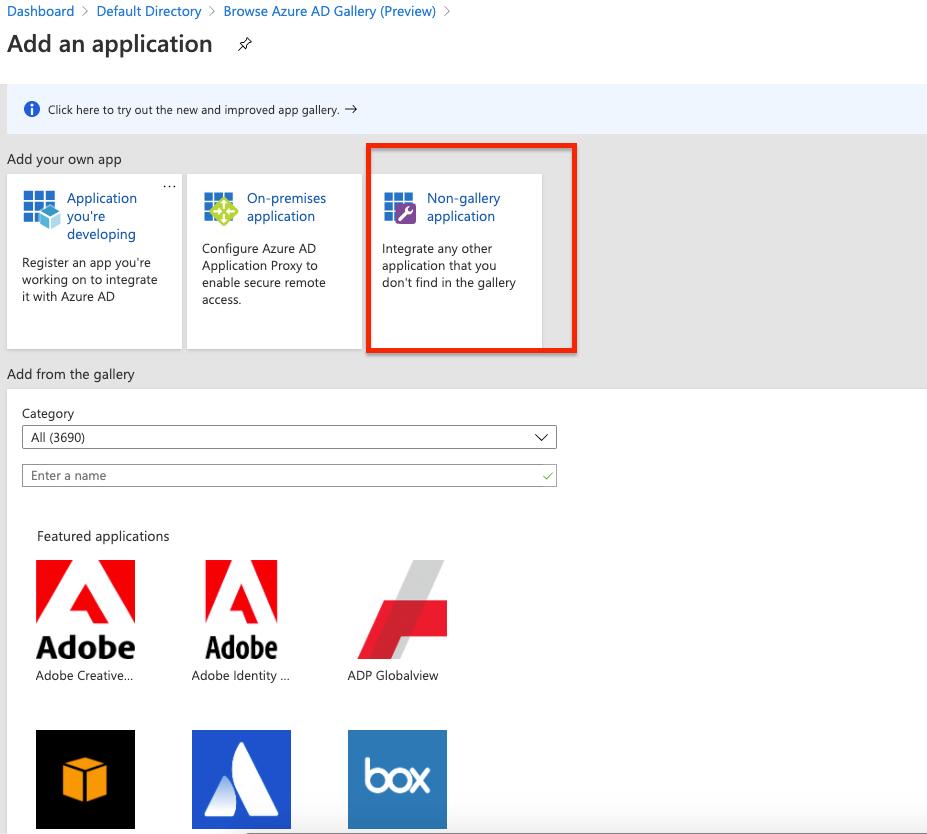The width and height of the screenshot is (927, 834).
Task: Go to Default Directory breadcrumb
Action: [x=149, y=11]
